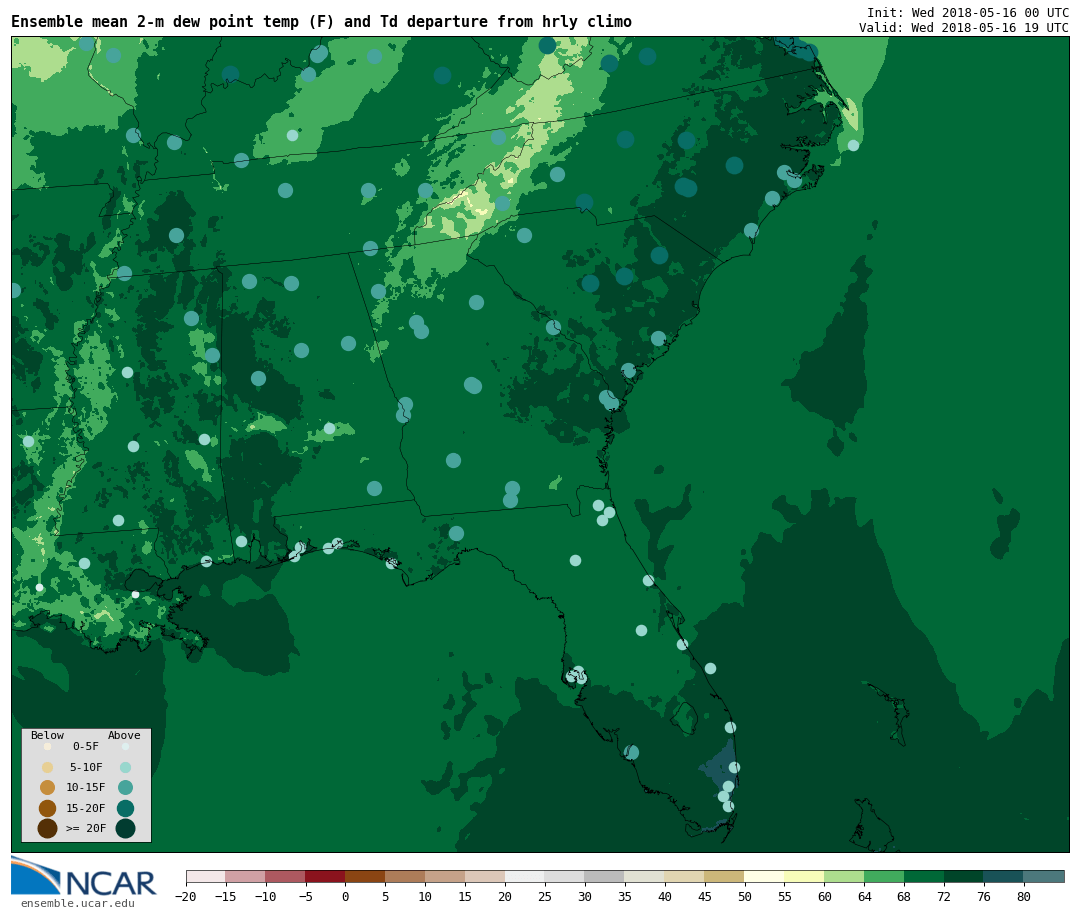Click colorbar swatch right of 80
Viewport: 1080px width, 915px height.
click(1044, 876)
